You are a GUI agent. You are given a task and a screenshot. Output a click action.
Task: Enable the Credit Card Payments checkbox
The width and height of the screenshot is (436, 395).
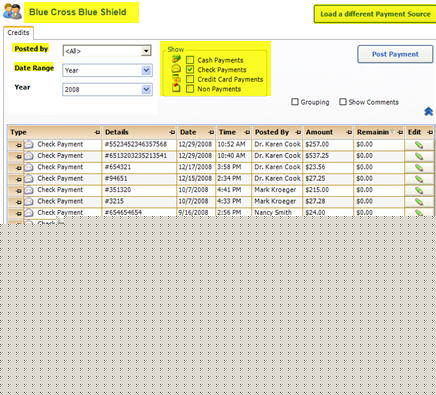(190, 79)
